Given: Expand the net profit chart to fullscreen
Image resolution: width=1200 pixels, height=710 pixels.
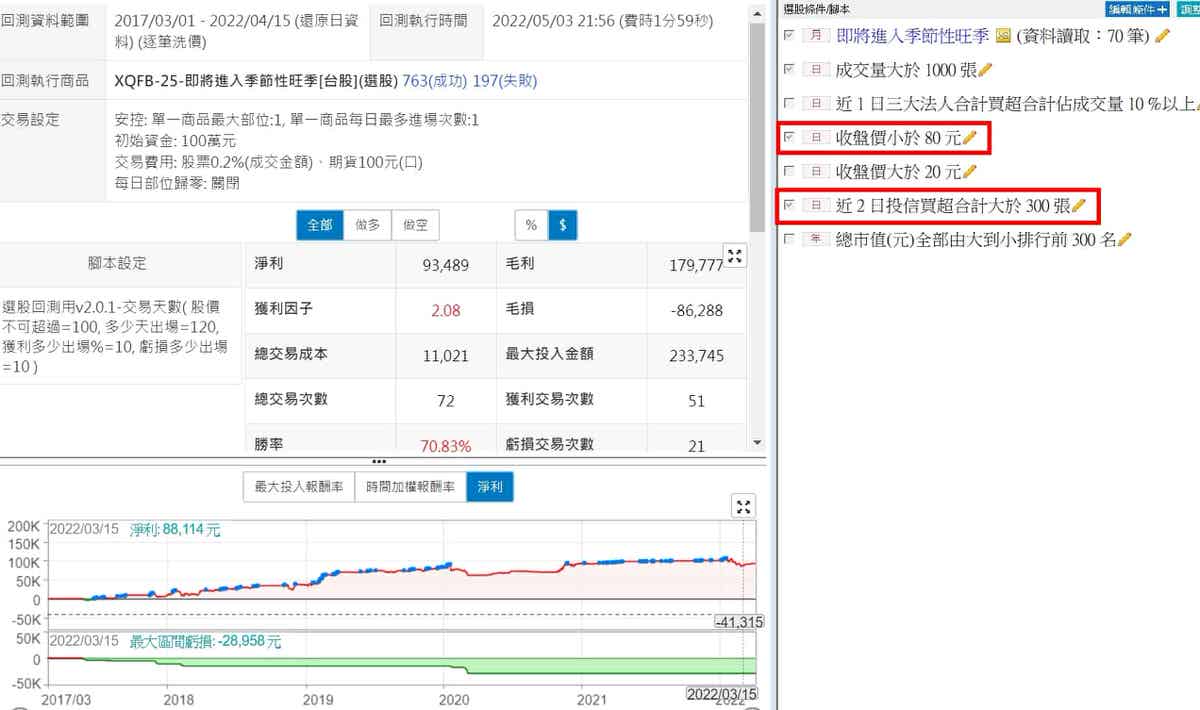Looking at the screenshot, I should tap(743, 506).
